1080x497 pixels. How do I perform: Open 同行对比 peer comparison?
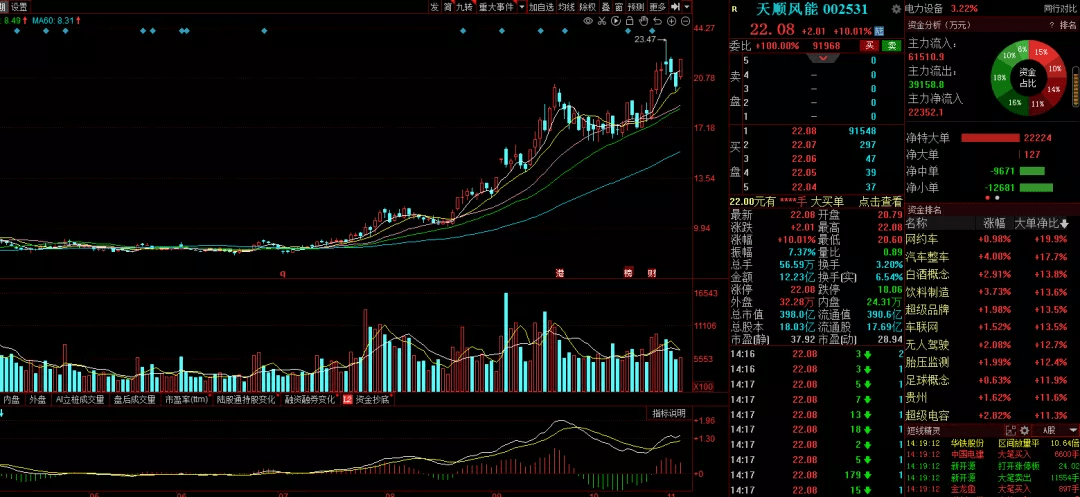click(x=1060, y=9)
